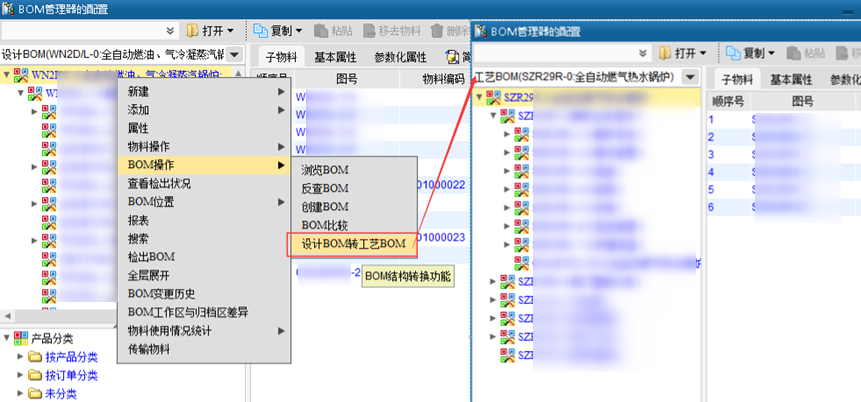861x402 pixels.
Task: Choose 全层展开 from the context menu
Action: click(x=204, y=276)
